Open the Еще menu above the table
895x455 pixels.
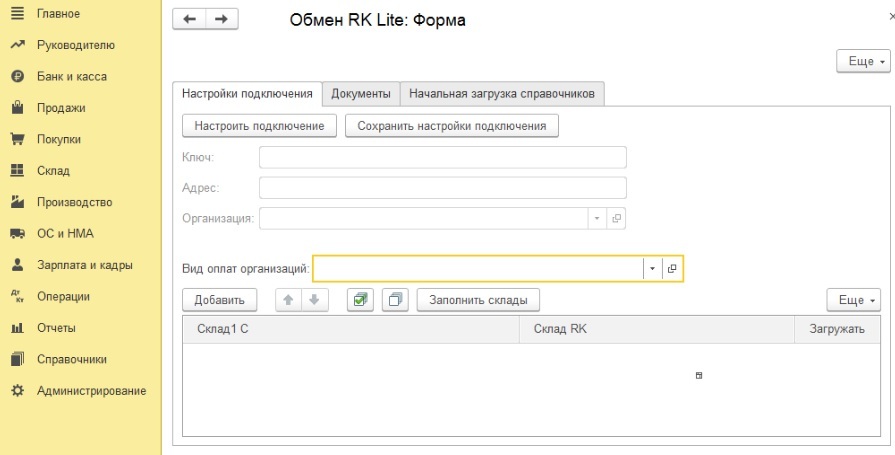pyautogui.click(x=853, y=300)
